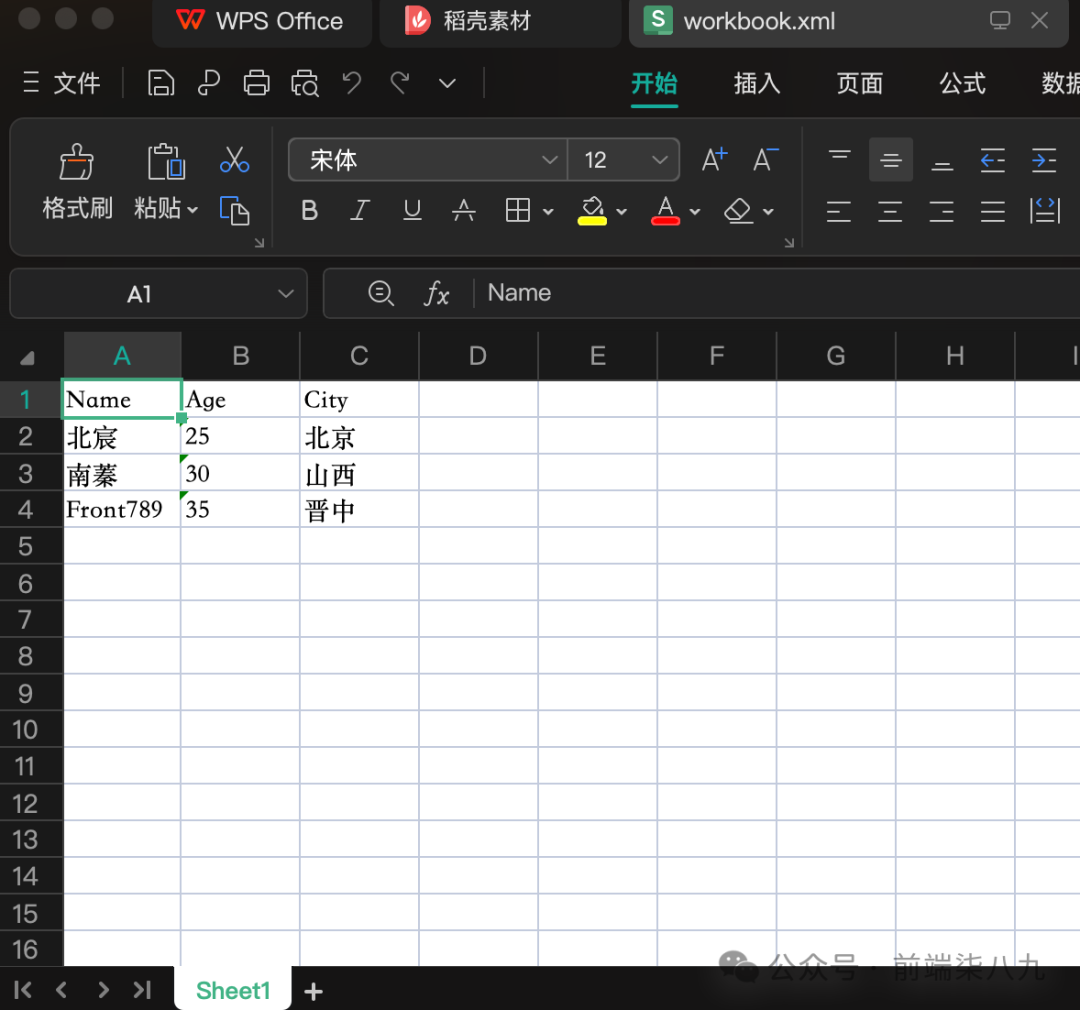Open the font size dropdown
1080x1010 pixels.
click(x=659, y=160)
